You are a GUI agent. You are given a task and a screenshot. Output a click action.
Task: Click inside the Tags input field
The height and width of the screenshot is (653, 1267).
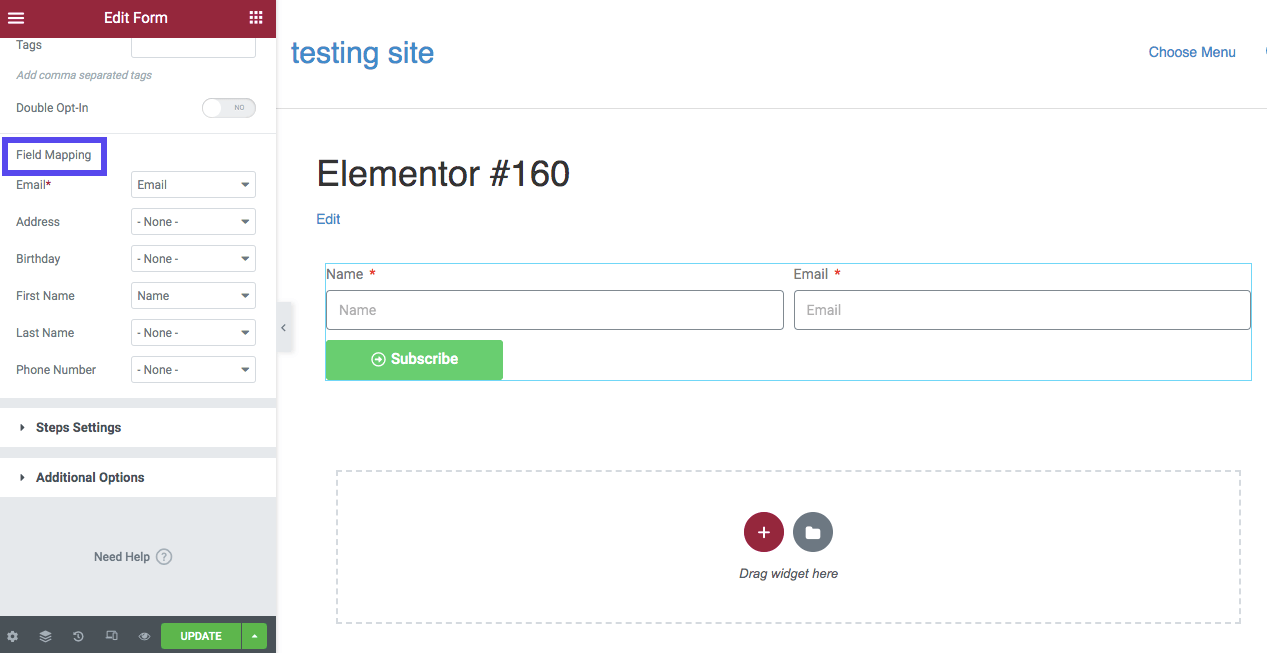(x=193, y=44)
